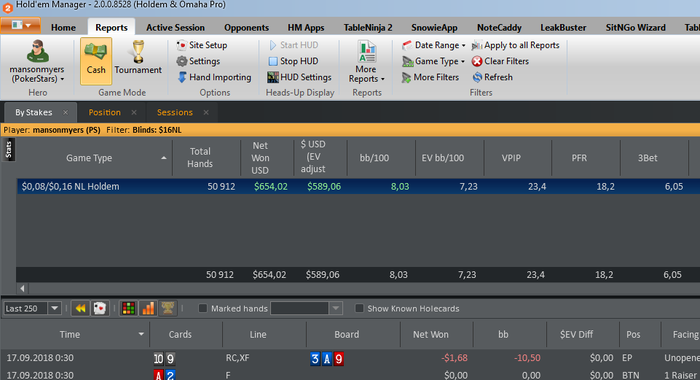Click the orange bar chart icon
Viewport: 700px width, 380px height.
pyautogui.click(x=148, y=309)
